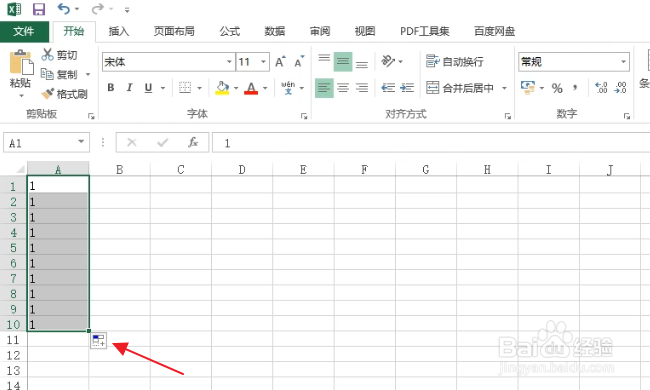This screenshot has width=650, height=390.
Task: Click the increase indent icon
Action: tap(407, 88)
